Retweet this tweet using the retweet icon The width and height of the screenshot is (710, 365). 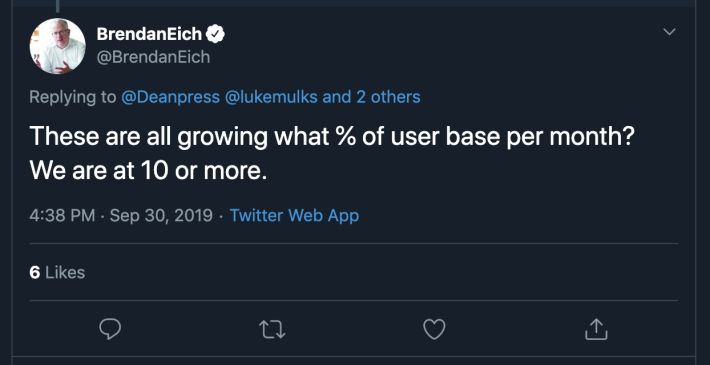click(272, 329)
